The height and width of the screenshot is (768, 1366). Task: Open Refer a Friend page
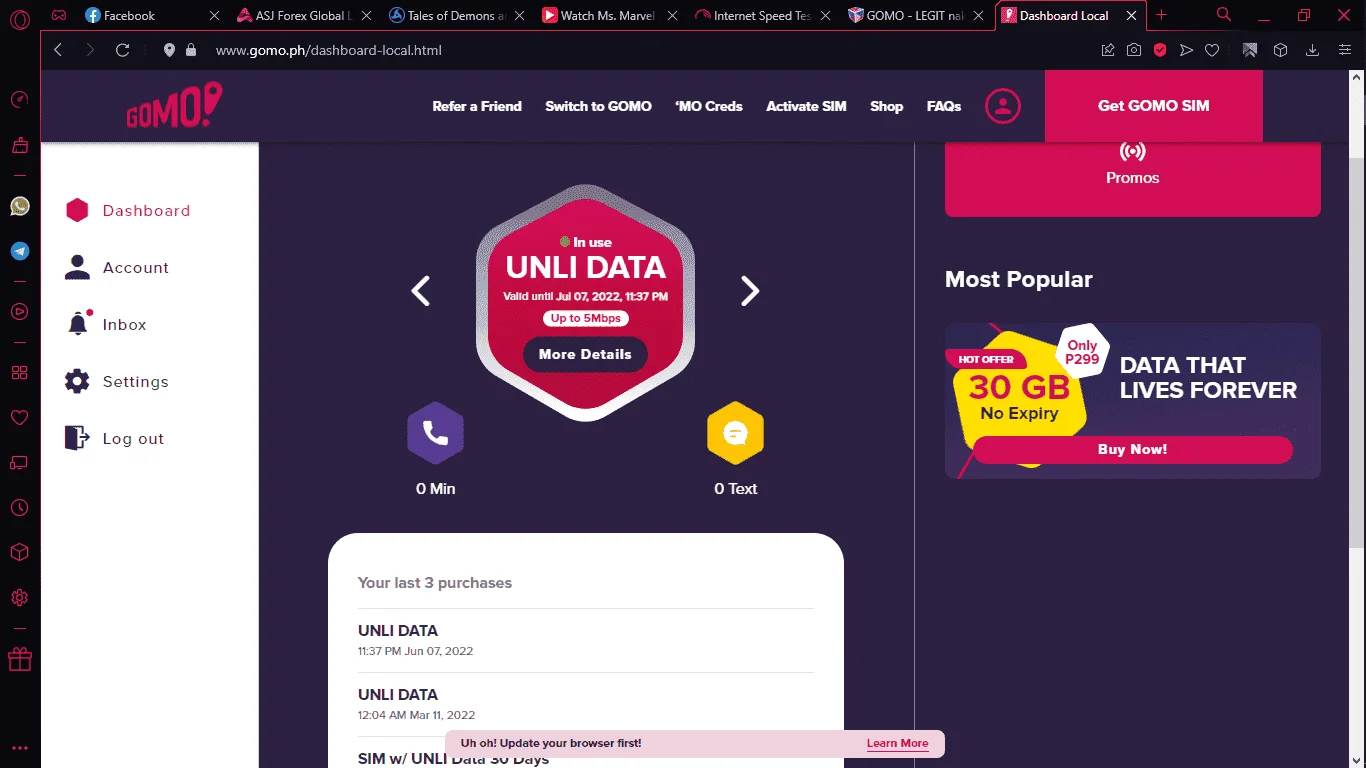tap(477, 106)
